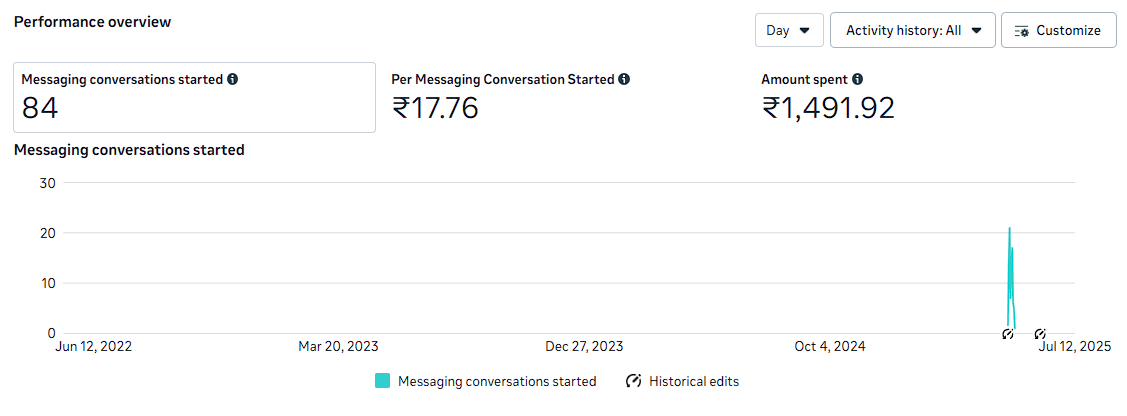This screenshot has height=416, width=1127.
Task: Expand the Activity history: All dropdown
Action: tap(913, 30)
